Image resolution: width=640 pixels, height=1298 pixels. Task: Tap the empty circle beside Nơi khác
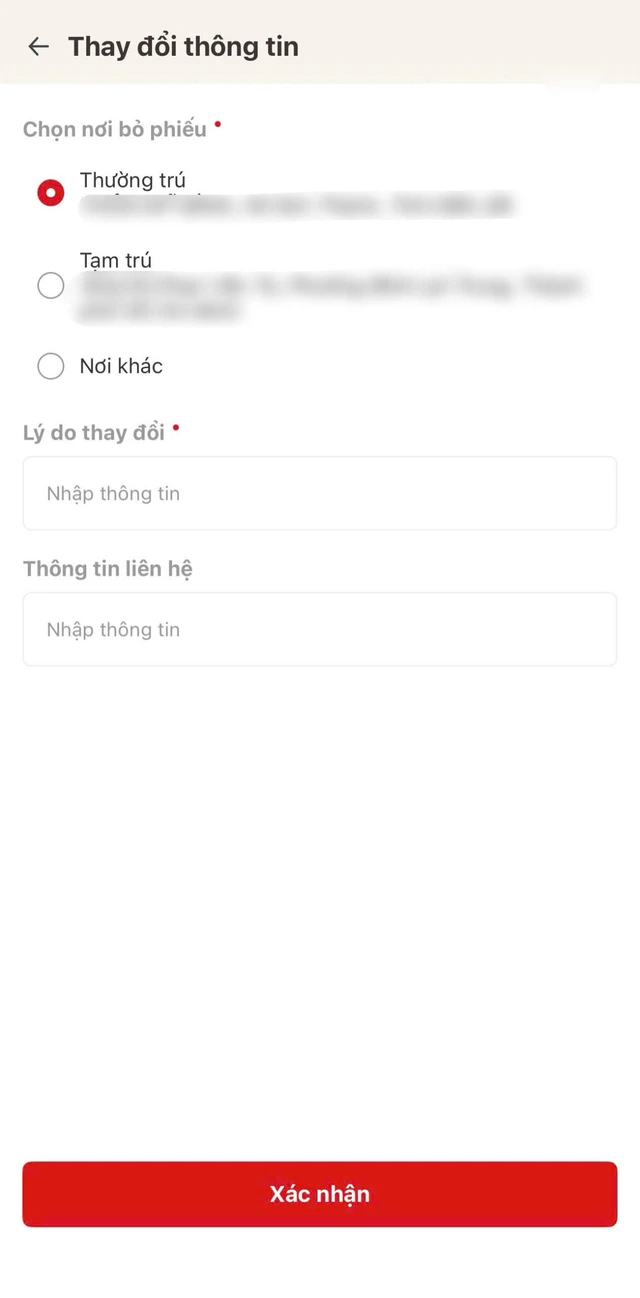click(50, 366)
